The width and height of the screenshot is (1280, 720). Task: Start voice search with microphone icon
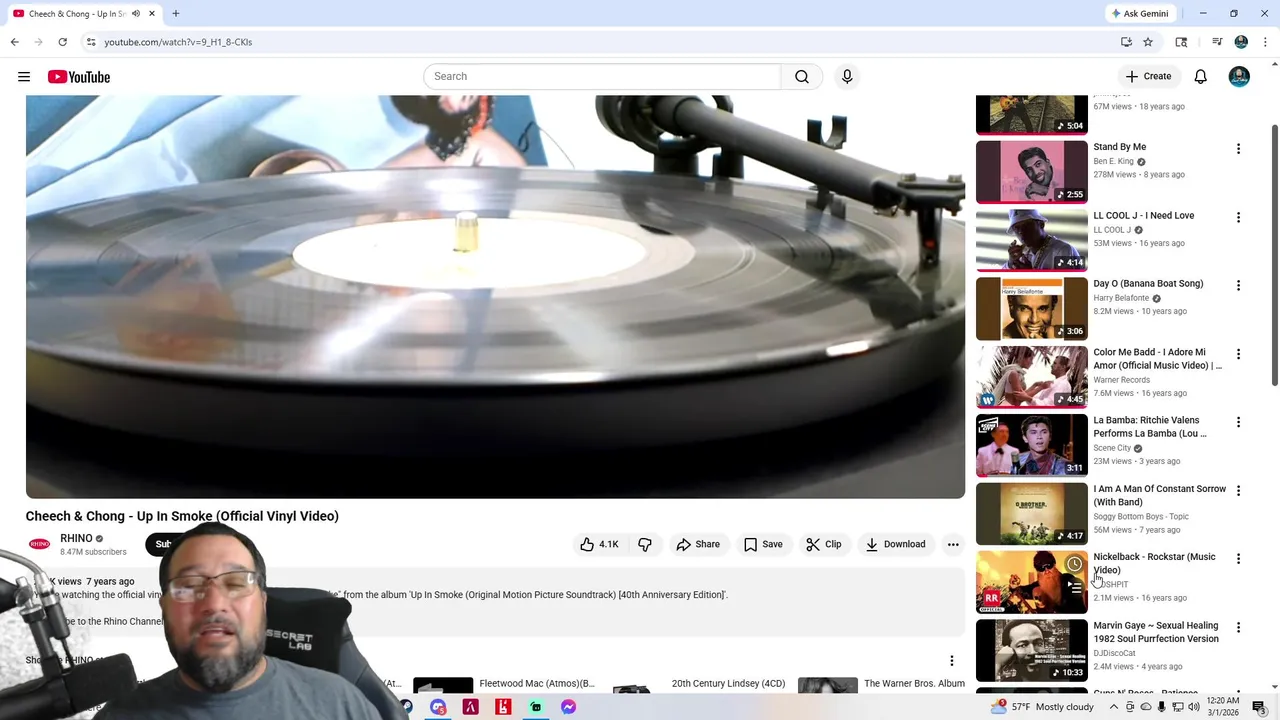pos(847,77)
